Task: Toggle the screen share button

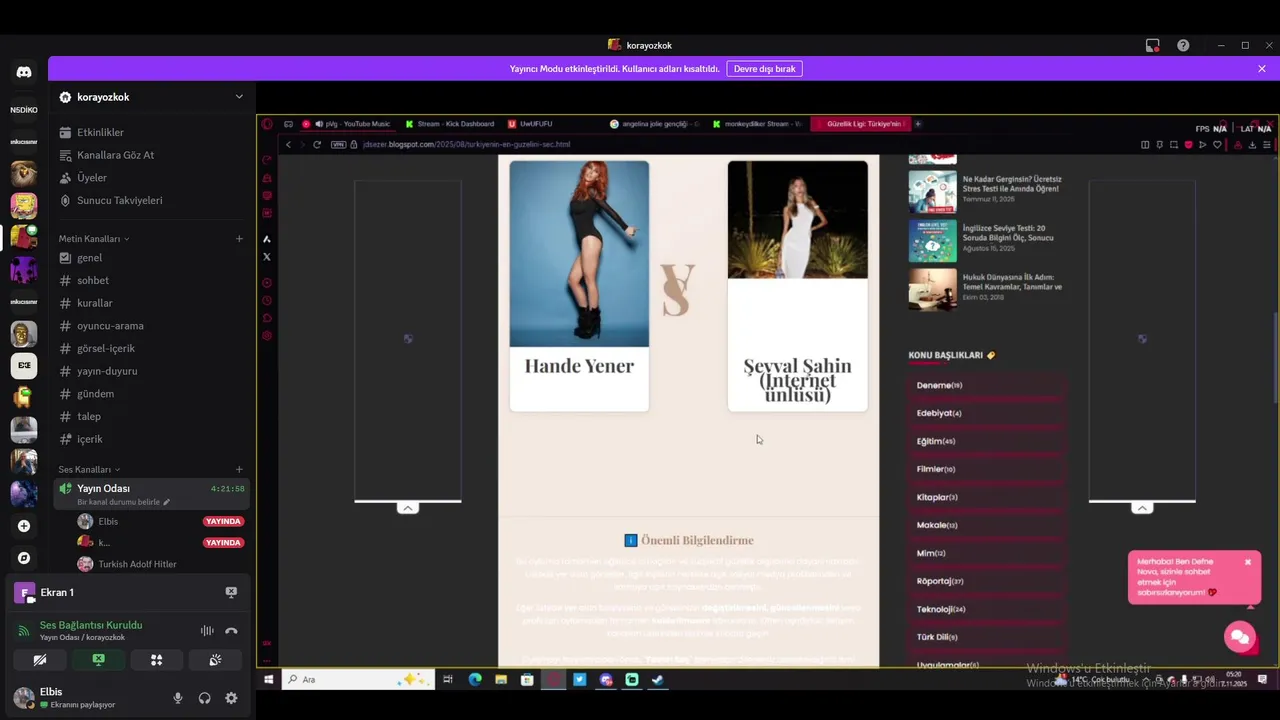Action: coord(98,660)
